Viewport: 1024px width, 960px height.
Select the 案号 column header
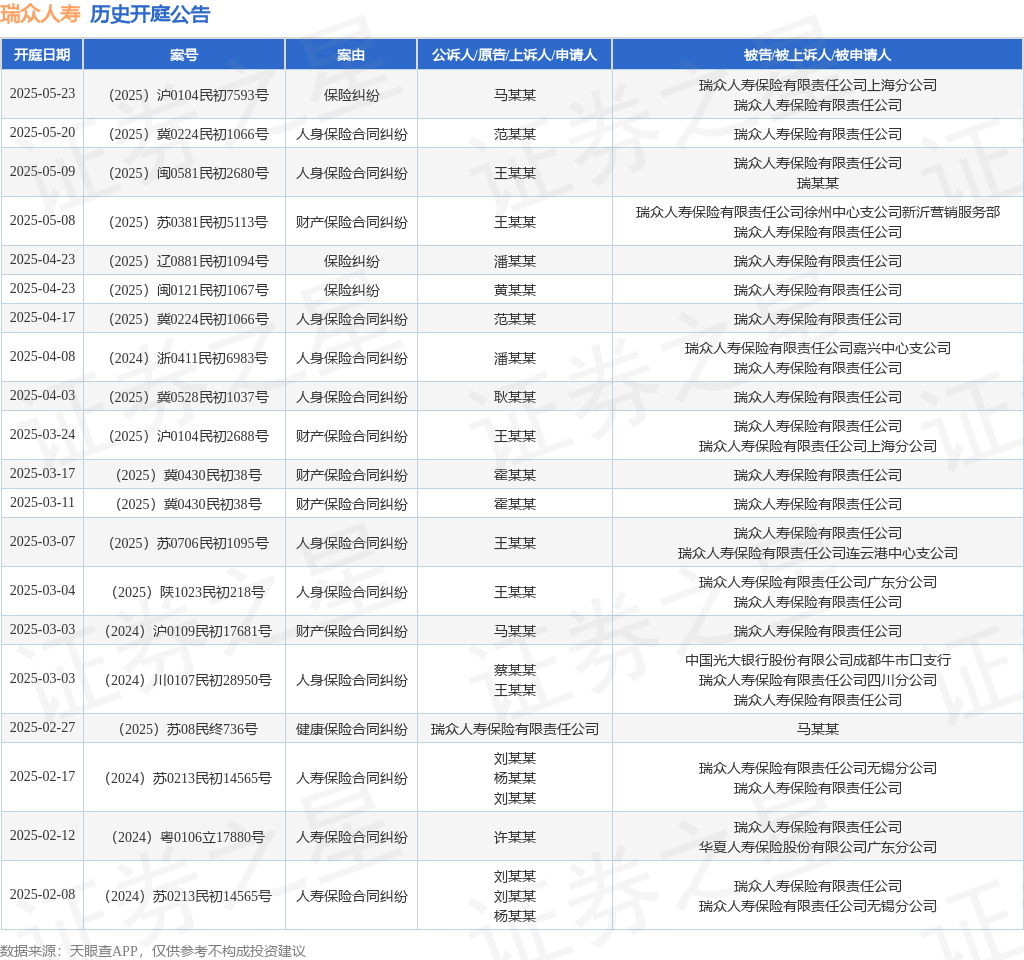point(184,55)
